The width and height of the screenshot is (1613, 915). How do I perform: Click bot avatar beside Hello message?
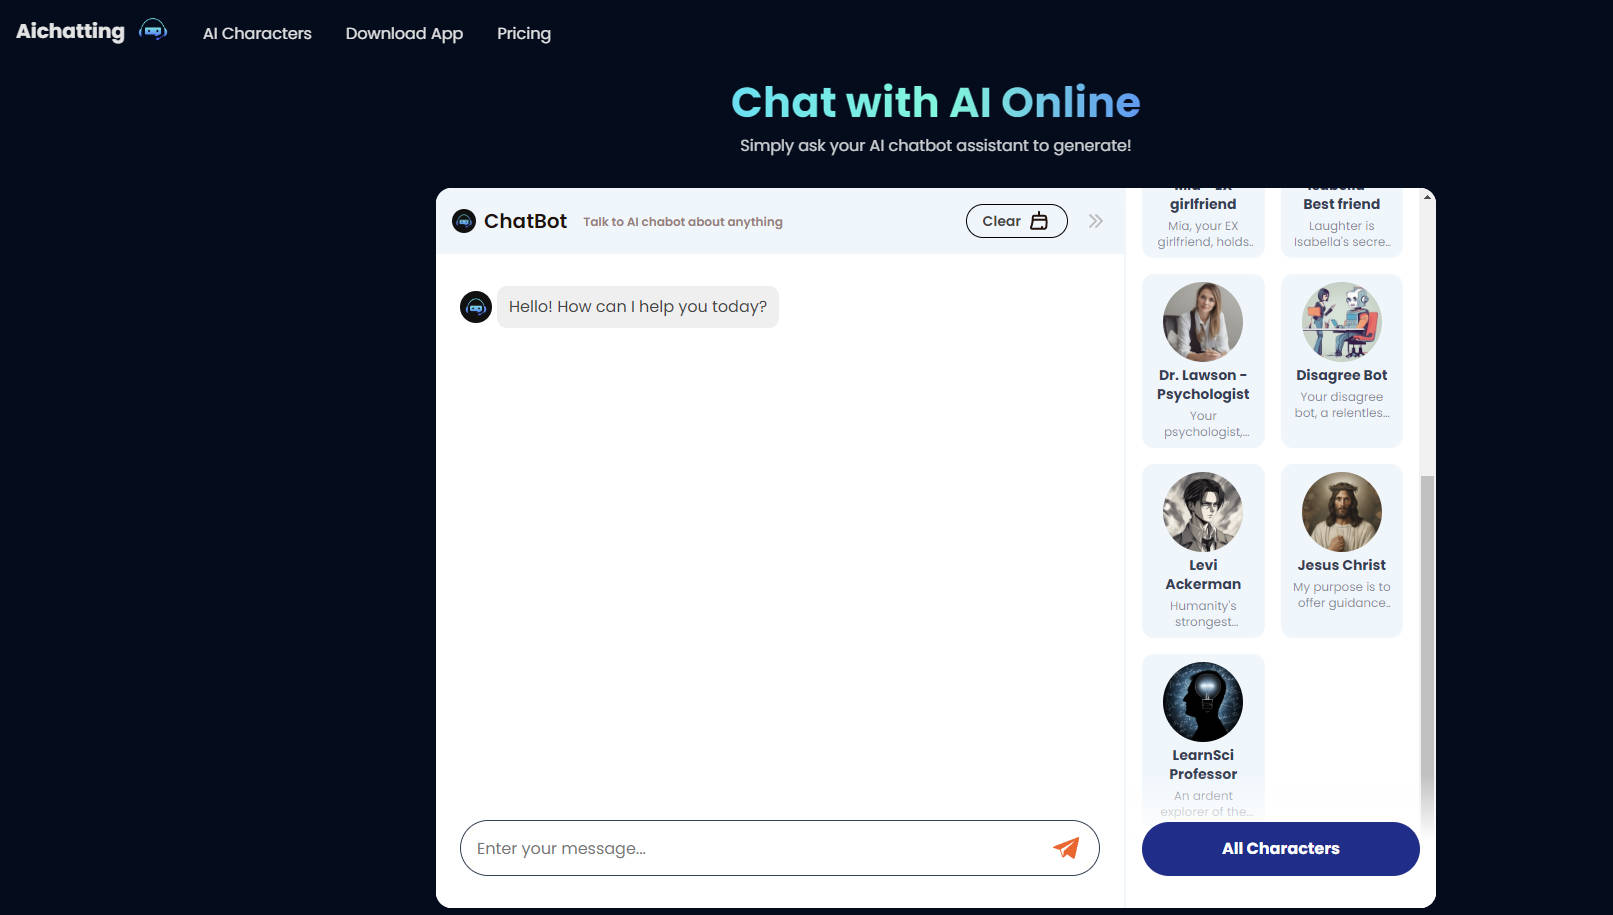pos(476,307)
